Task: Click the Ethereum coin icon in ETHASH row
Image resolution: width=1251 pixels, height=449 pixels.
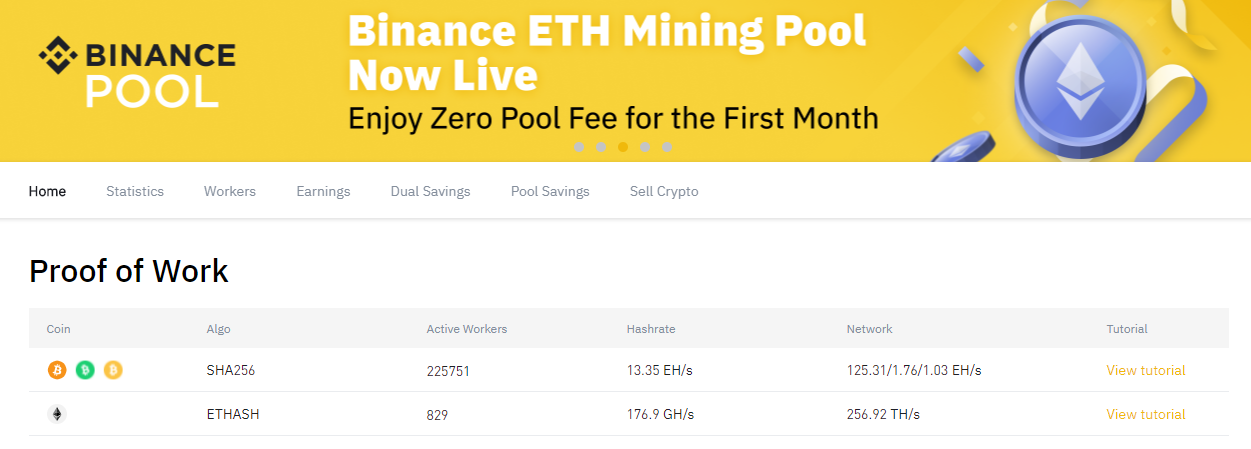Action: point(57,414)
